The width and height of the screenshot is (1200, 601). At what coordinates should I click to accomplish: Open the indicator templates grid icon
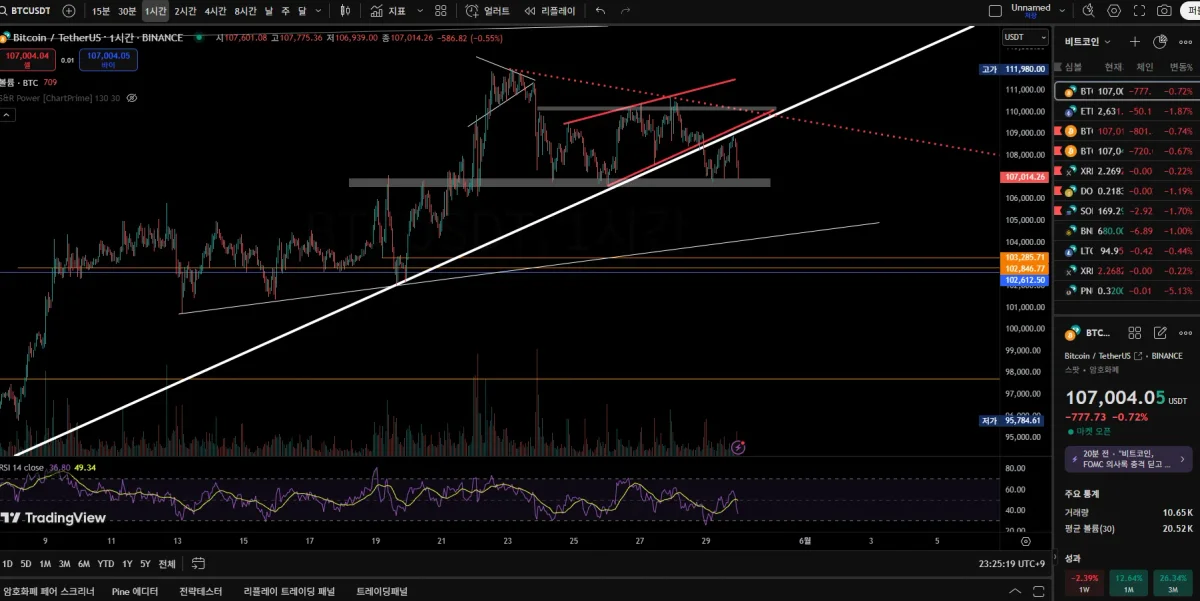point(441,11)
